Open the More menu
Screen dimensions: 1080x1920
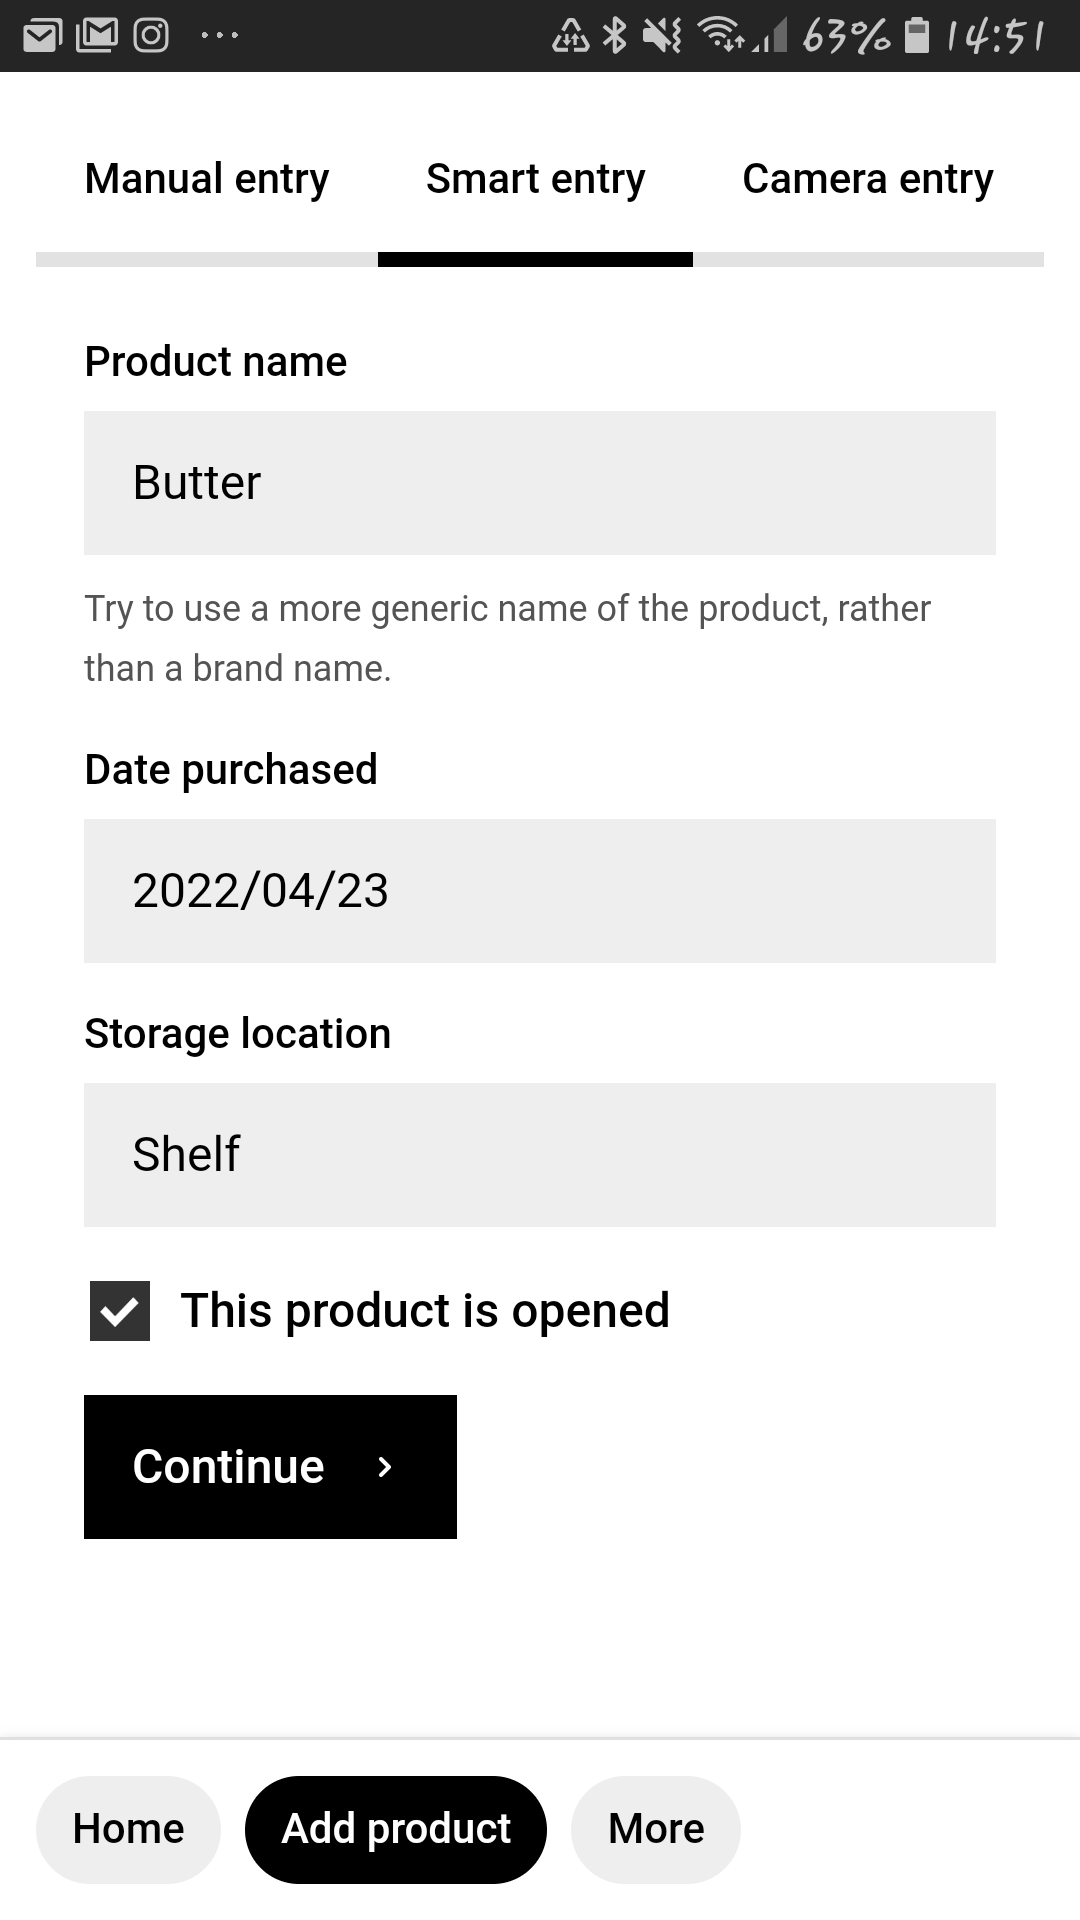pos(656,1830)
